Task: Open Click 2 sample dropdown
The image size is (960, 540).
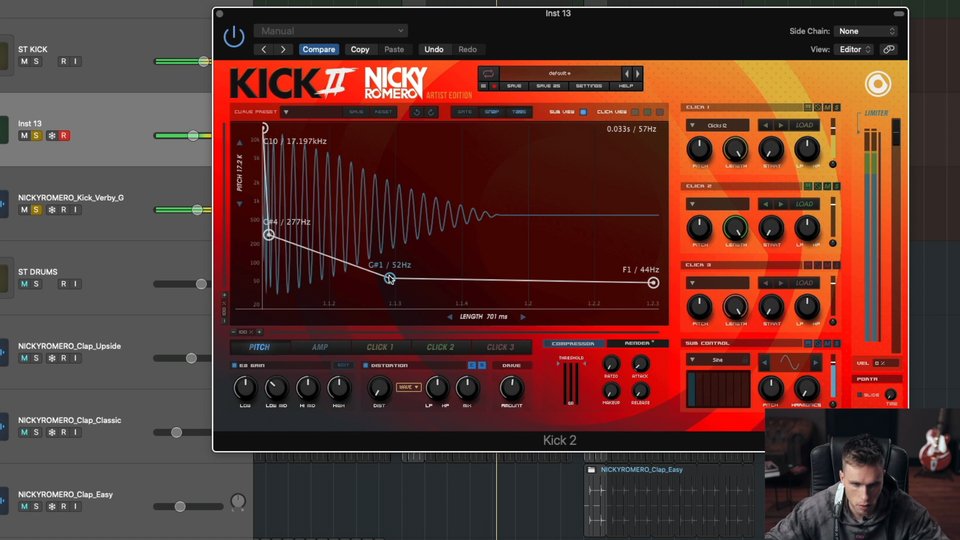Action: tap(717, 204)
